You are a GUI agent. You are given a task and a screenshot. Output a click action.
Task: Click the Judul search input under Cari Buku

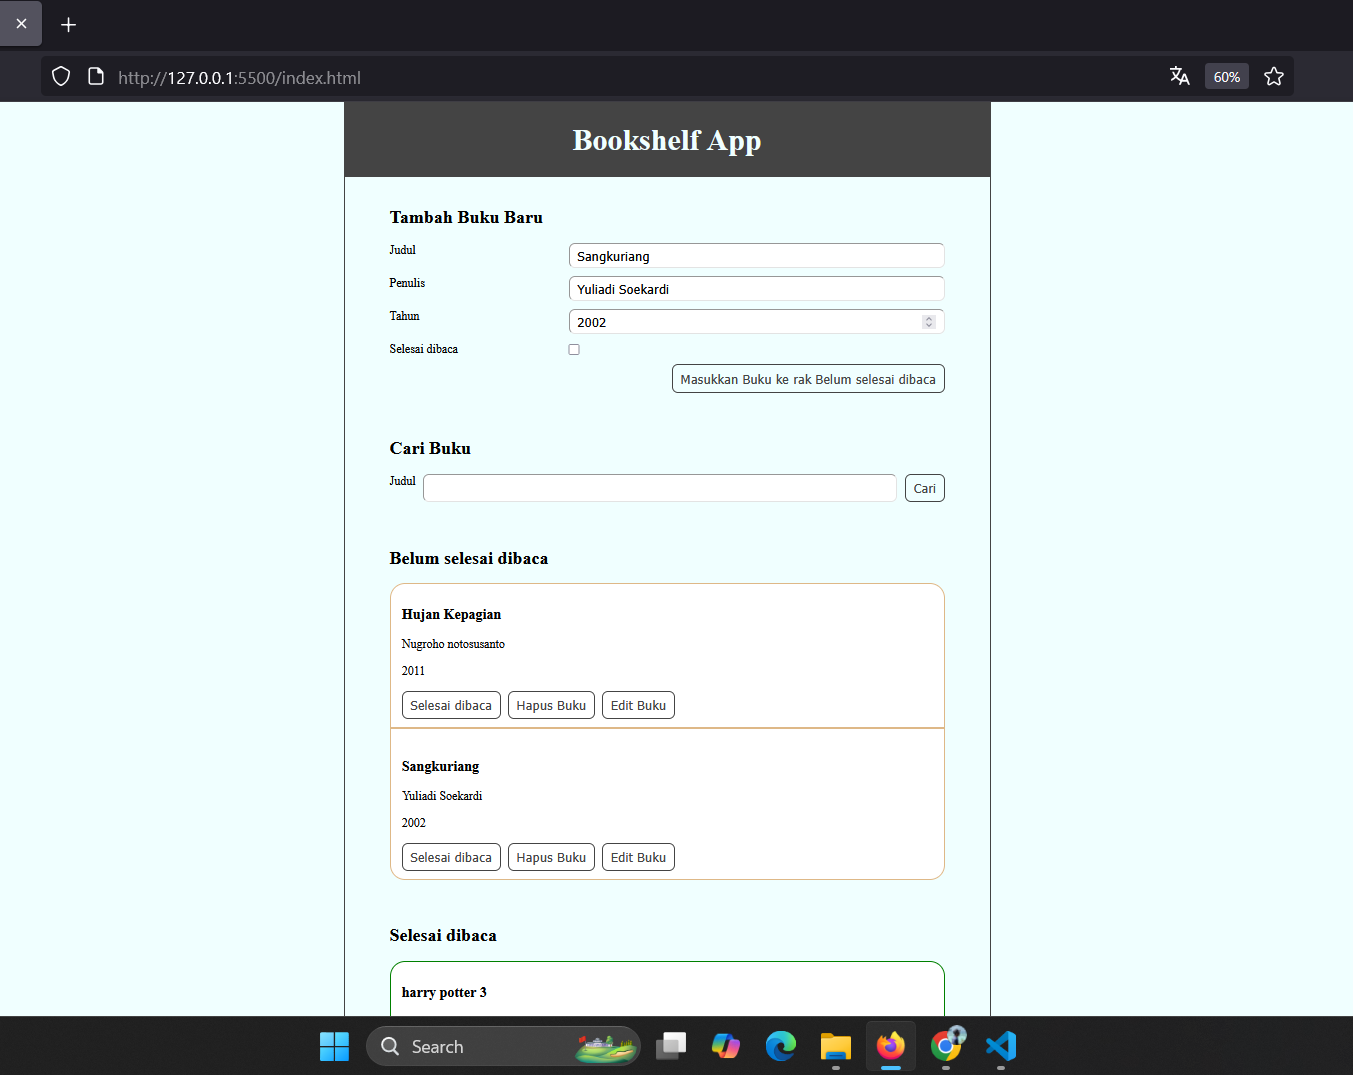tap(659, 487)
